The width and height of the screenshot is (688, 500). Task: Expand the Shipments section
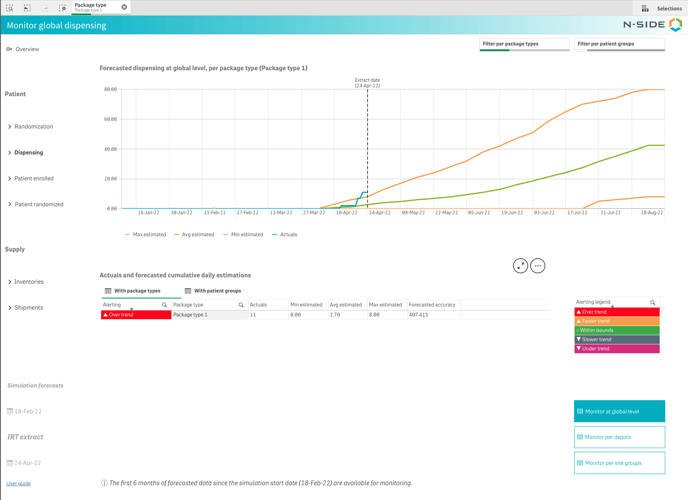(28, 308)
